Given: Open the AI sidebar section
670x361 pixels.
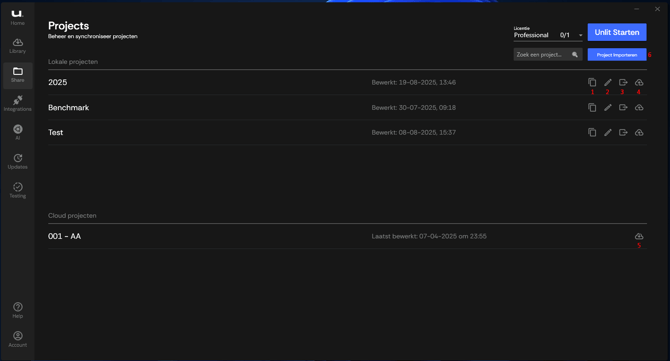Looking at the screenshot, I should [x=18, y=132].
